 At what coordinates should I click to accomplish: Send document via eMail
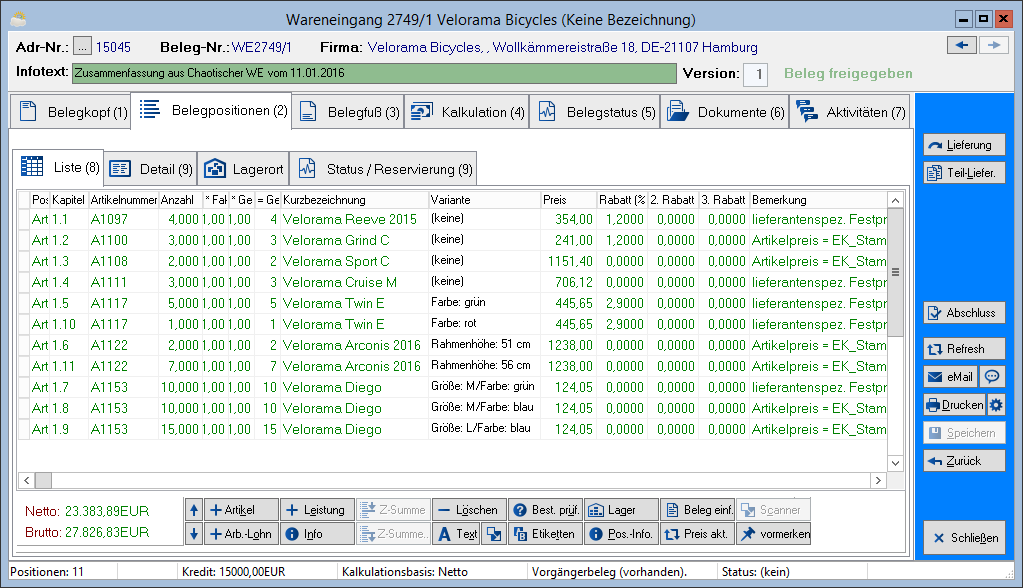tap(951, 377)
